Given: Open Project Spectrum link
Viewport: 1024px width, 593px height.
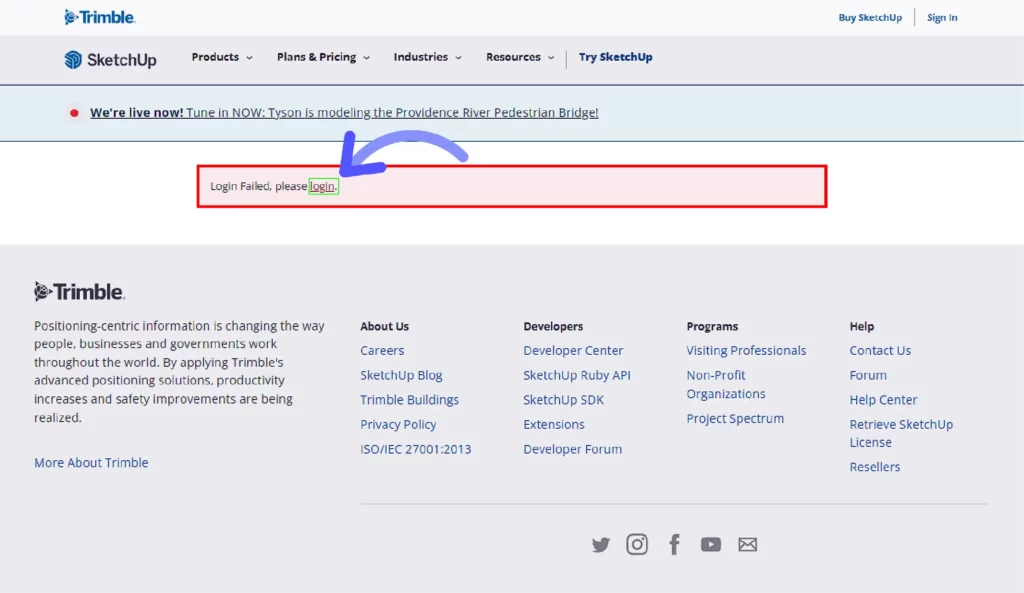Looking at the screenshot, I should [735, 419].
